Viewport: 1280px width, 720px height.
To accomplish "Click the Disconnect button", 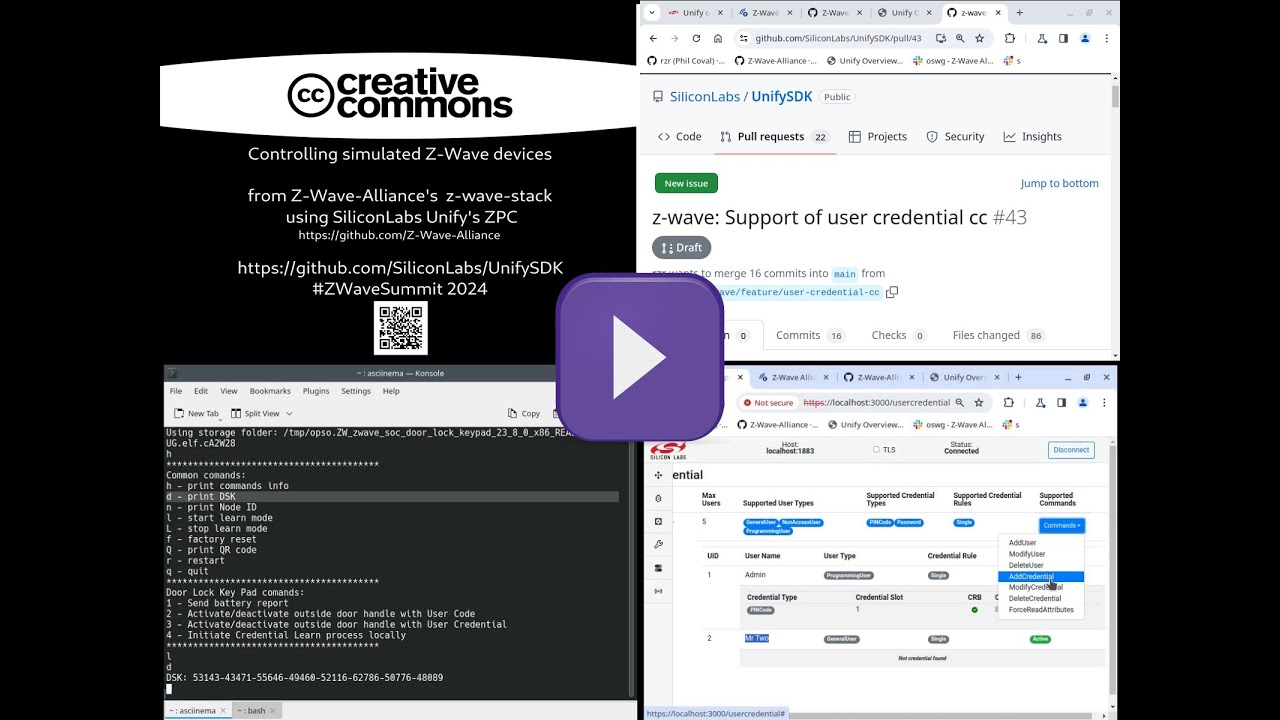I will coord(1071,450).
